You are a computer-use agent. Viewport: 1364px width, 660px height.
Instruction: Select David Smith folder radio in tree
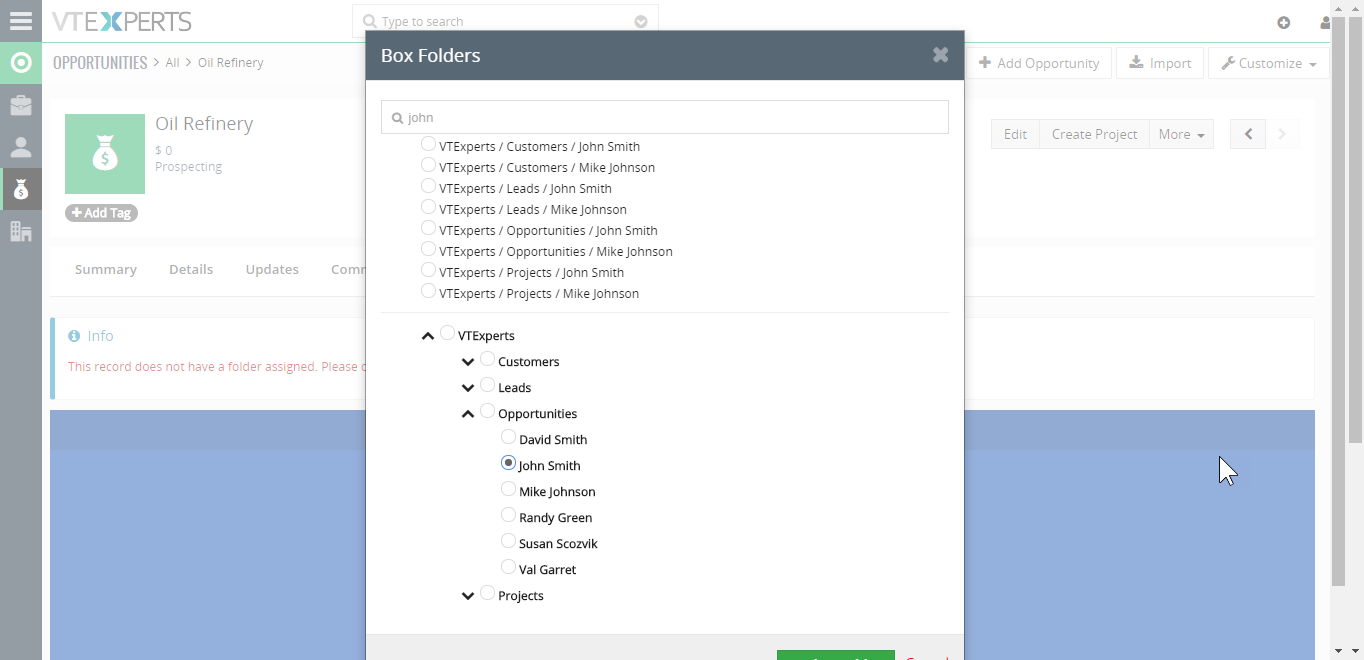pyautogui.click(x=508, y=437)
